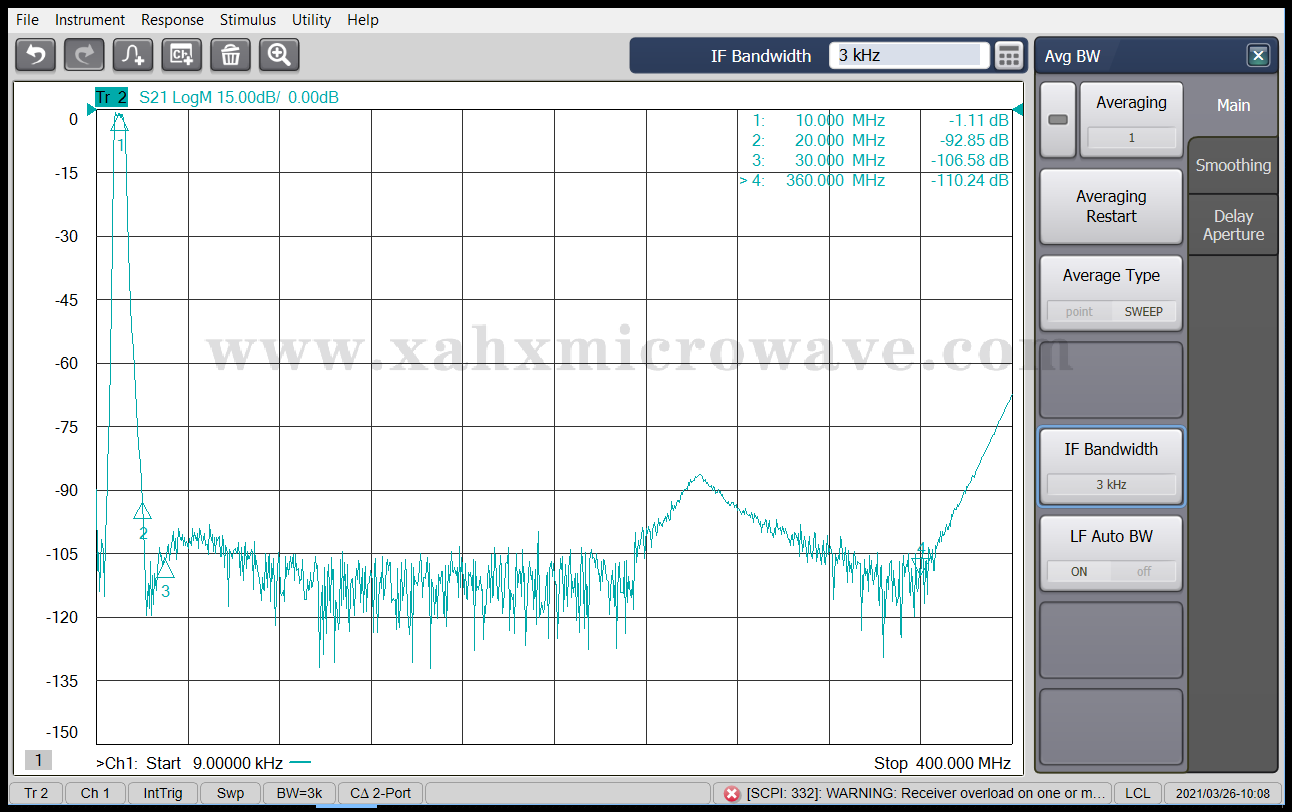Toggle the Averaging on/off switch
This screenshot has width=1292, height=812.
(x=1057, y=120)
